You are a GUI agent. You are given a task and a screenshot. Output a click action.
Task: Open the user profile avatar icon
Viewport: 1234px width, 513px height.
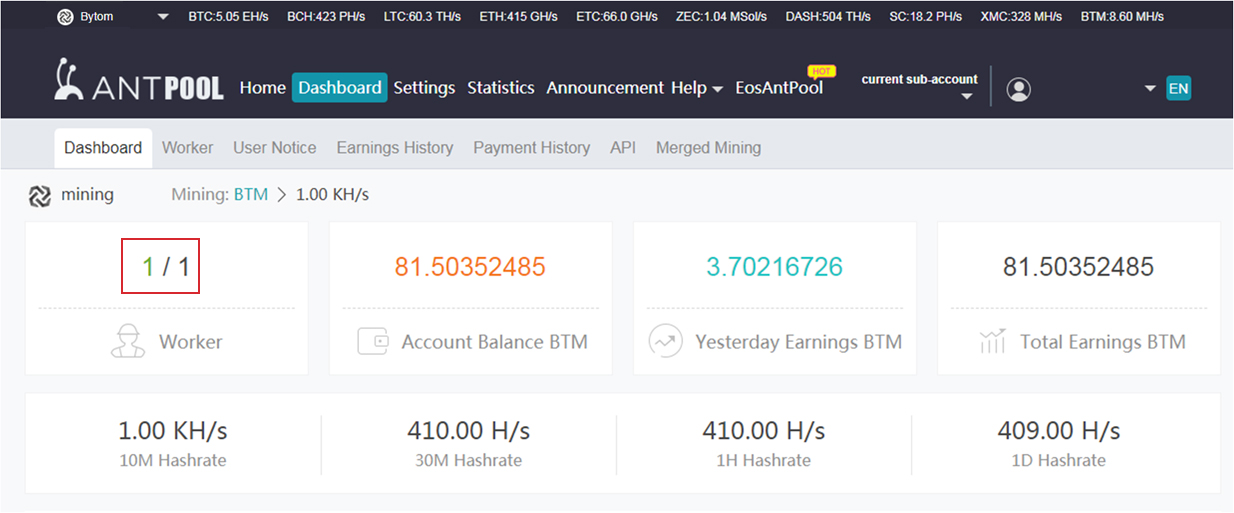(1019, 89)
